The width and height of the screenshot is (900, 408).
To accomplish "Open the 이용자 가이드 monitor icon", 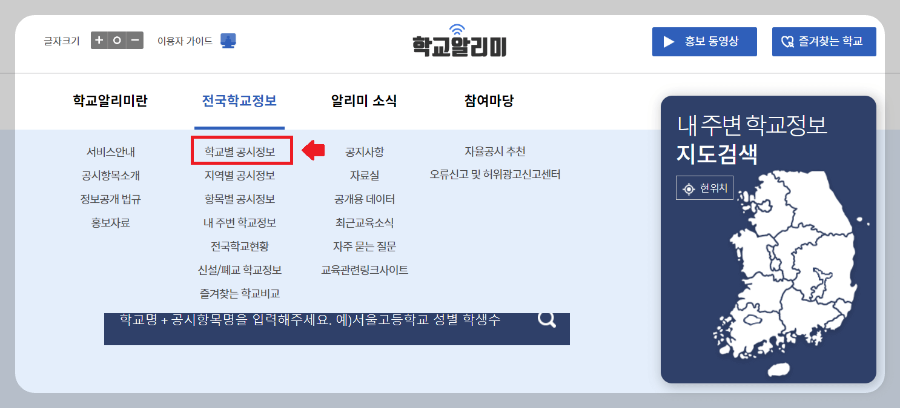I will tap(228, 41).
